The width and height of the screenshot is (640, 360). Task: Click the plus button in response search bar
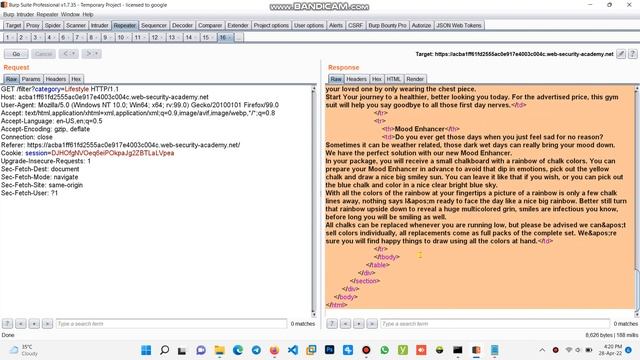coord(359,324)
